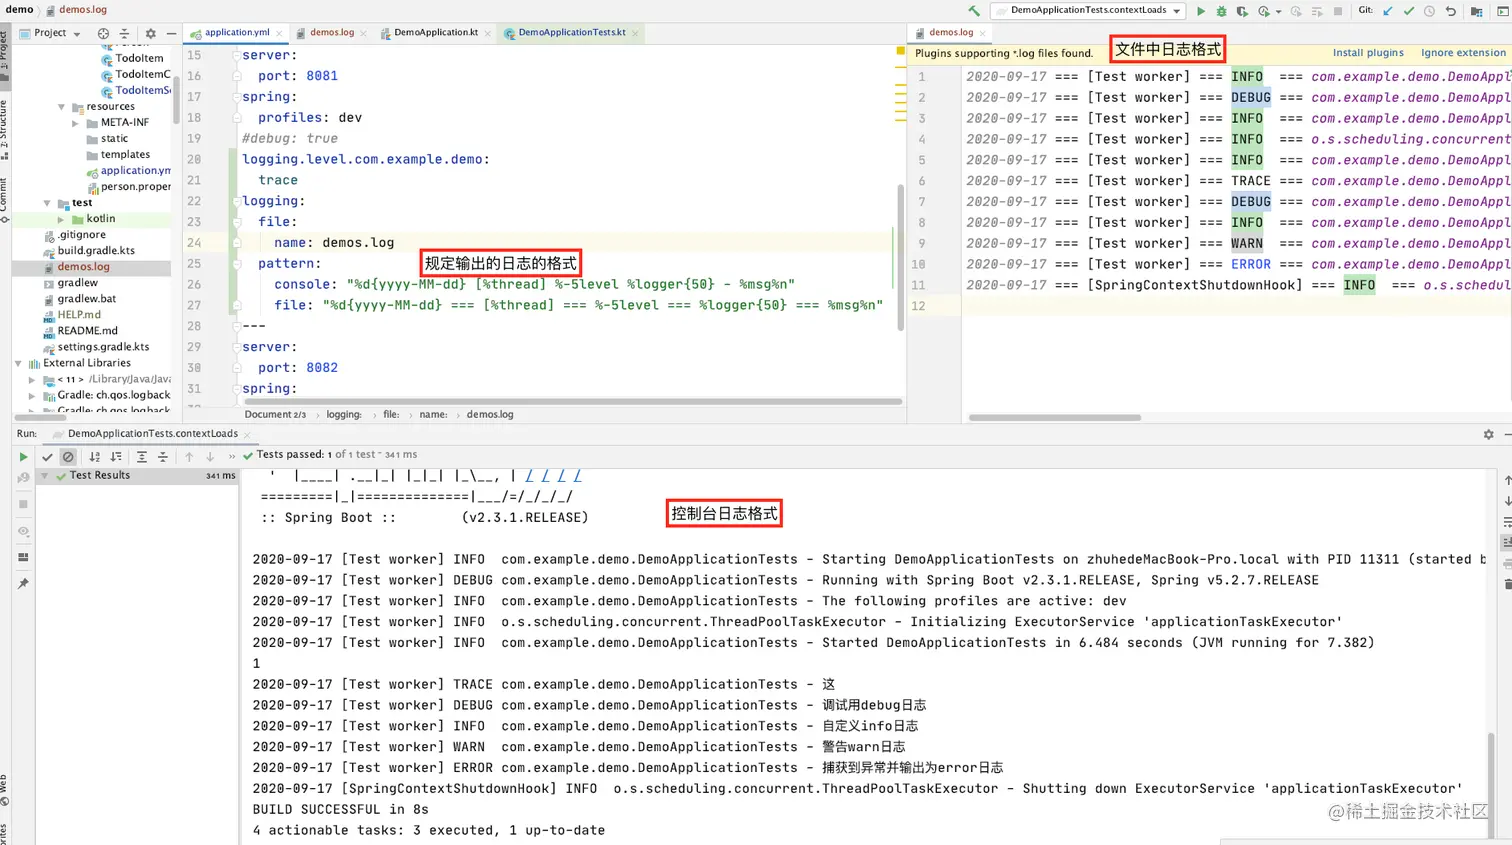Run DemoApplicationTests.contextLoads from the top toolbar

click(x=1201, y=11)
